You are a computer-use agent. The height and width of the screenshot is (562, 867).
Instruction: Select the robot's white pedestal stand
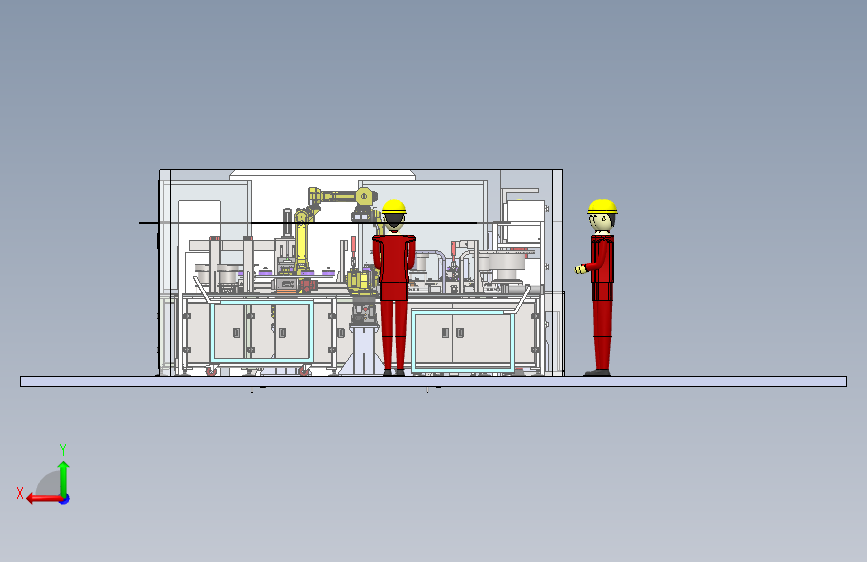click(x=363, y=350)
